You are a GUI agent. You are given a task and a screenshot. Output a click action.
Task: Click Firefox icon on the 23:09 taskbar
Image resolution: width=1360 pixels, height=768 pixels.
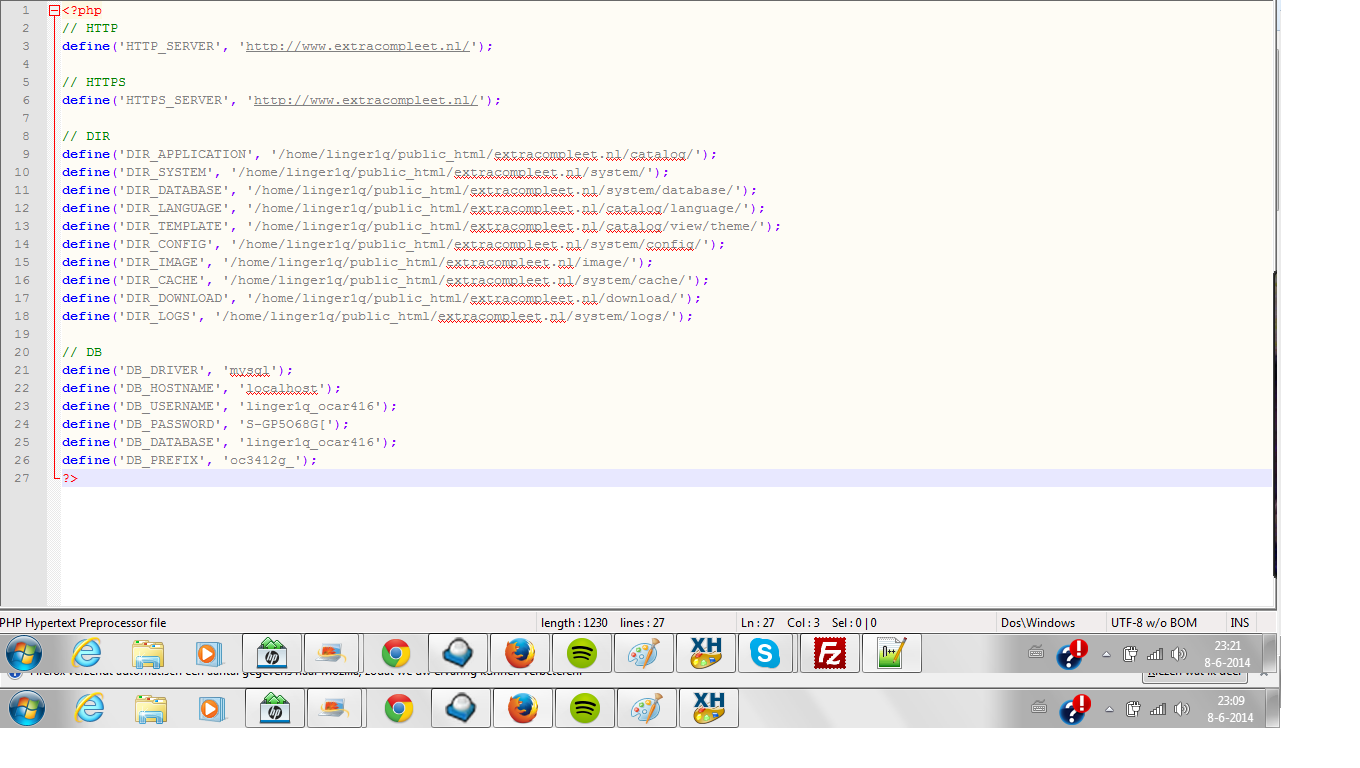point(522,708)
